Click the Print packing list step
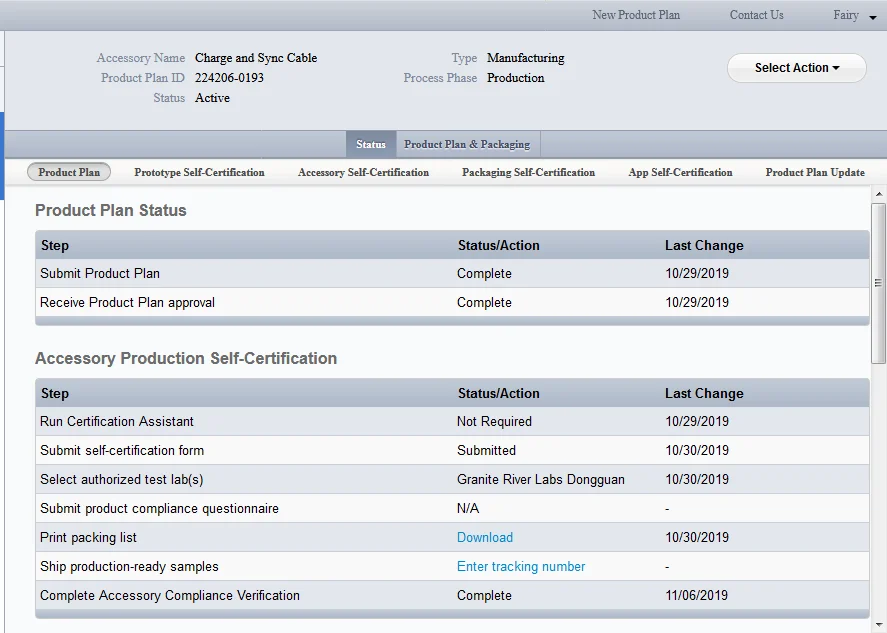This screenshot has height=633, width=887. click(88, 537)
